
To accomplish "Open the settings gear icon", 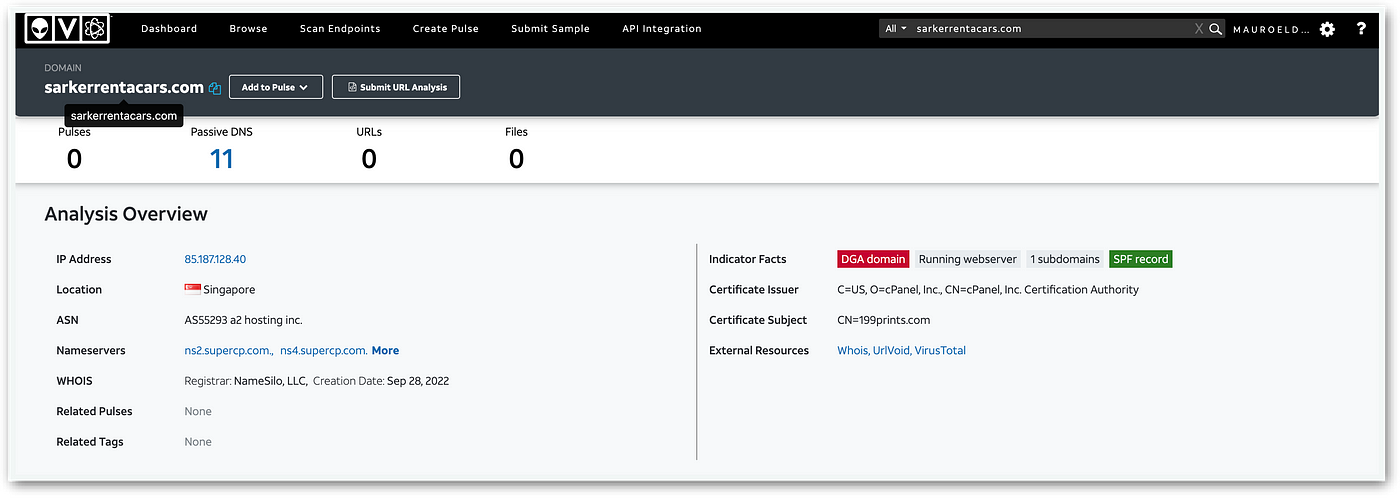I will tap(1327, 29).
